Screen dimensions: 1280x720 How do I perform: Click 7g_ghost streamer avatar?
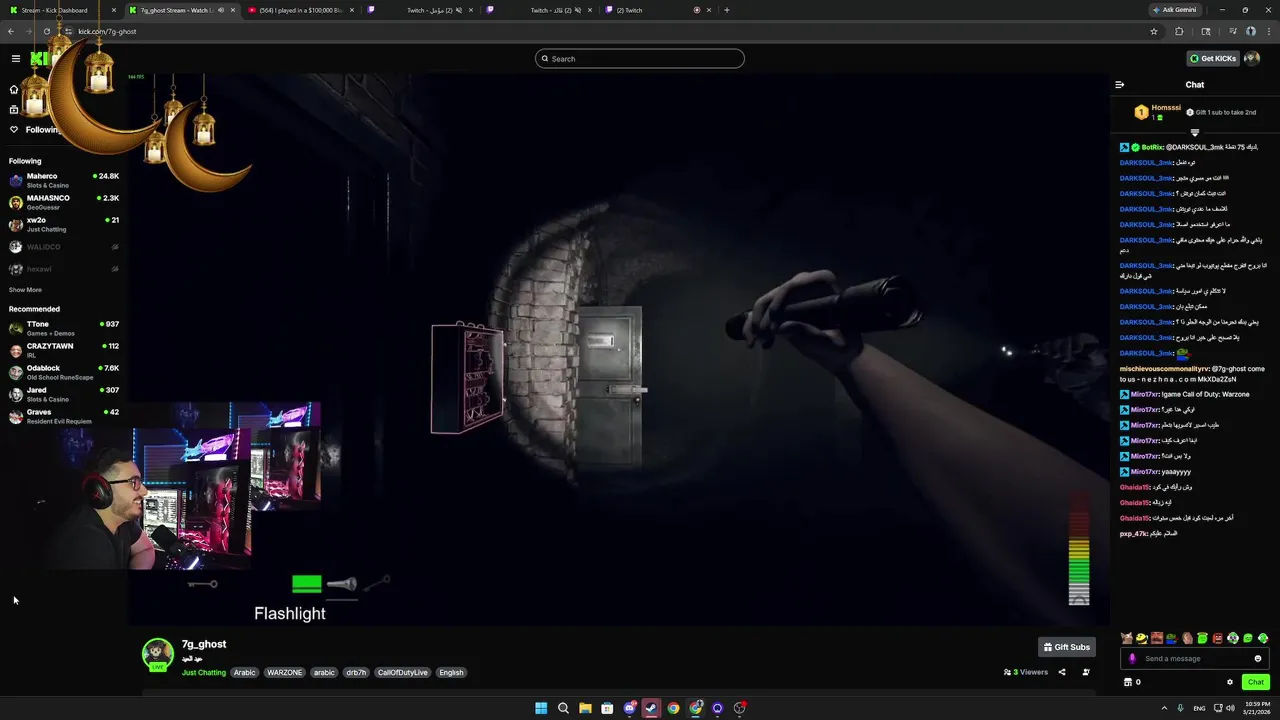[x=157, y=654]
